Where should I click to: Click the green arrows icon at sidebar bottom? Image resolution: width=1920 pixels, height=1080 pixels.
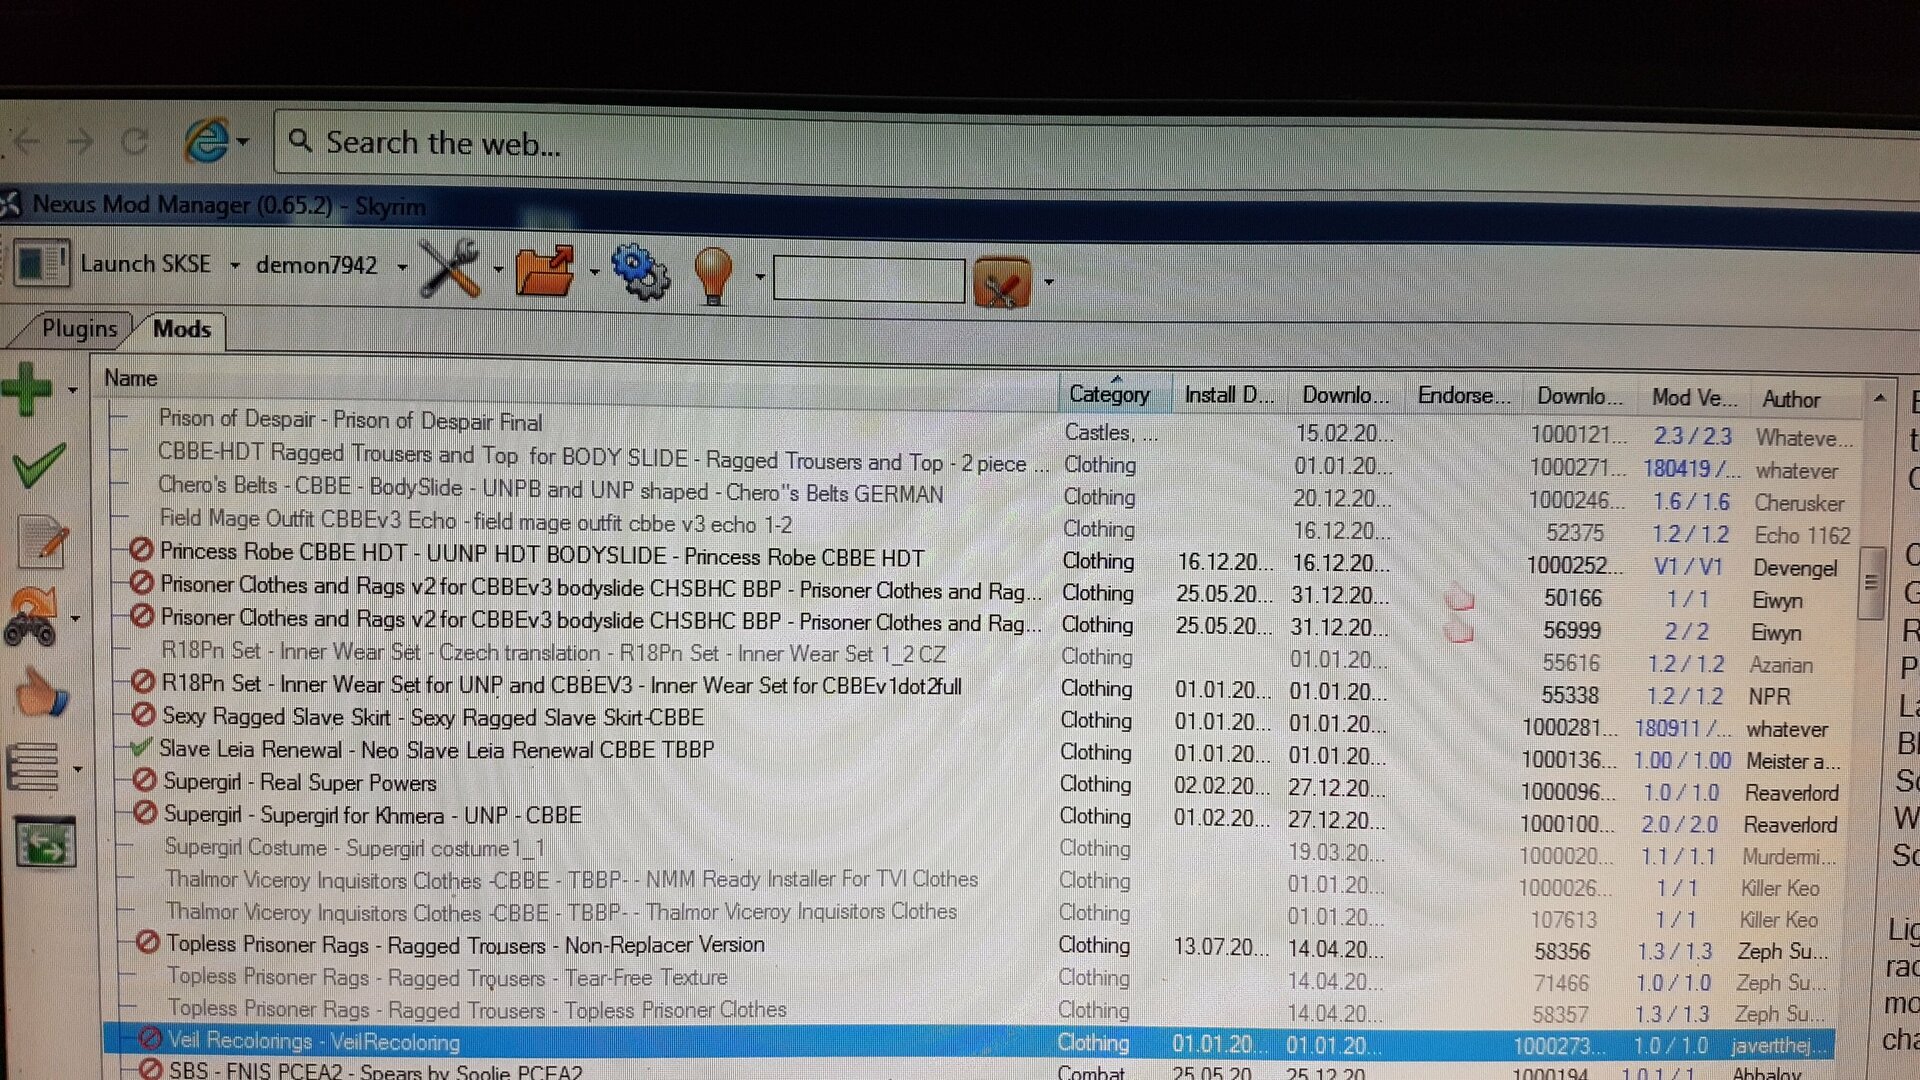[x=45, y=842]
